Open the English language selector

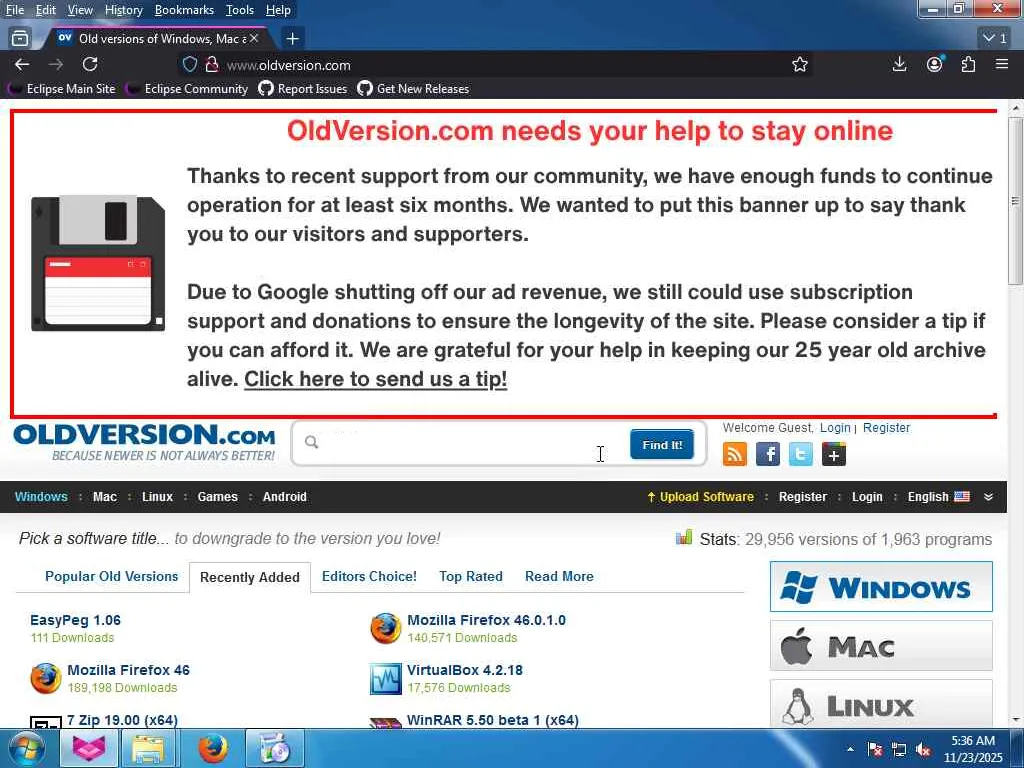pos(938,497)
